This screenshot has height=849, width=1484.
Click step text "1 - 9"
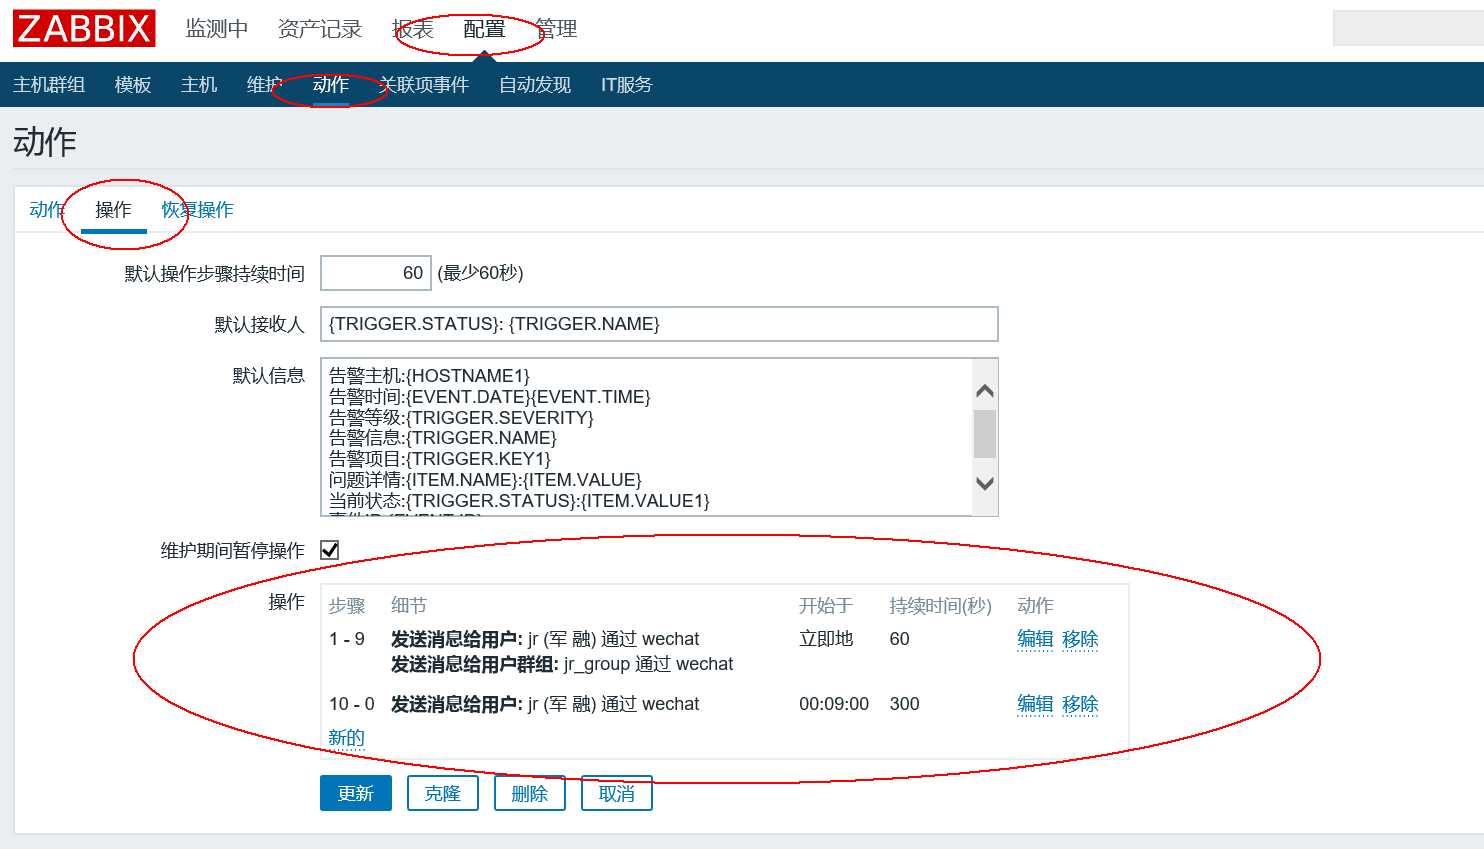point(347,639)
